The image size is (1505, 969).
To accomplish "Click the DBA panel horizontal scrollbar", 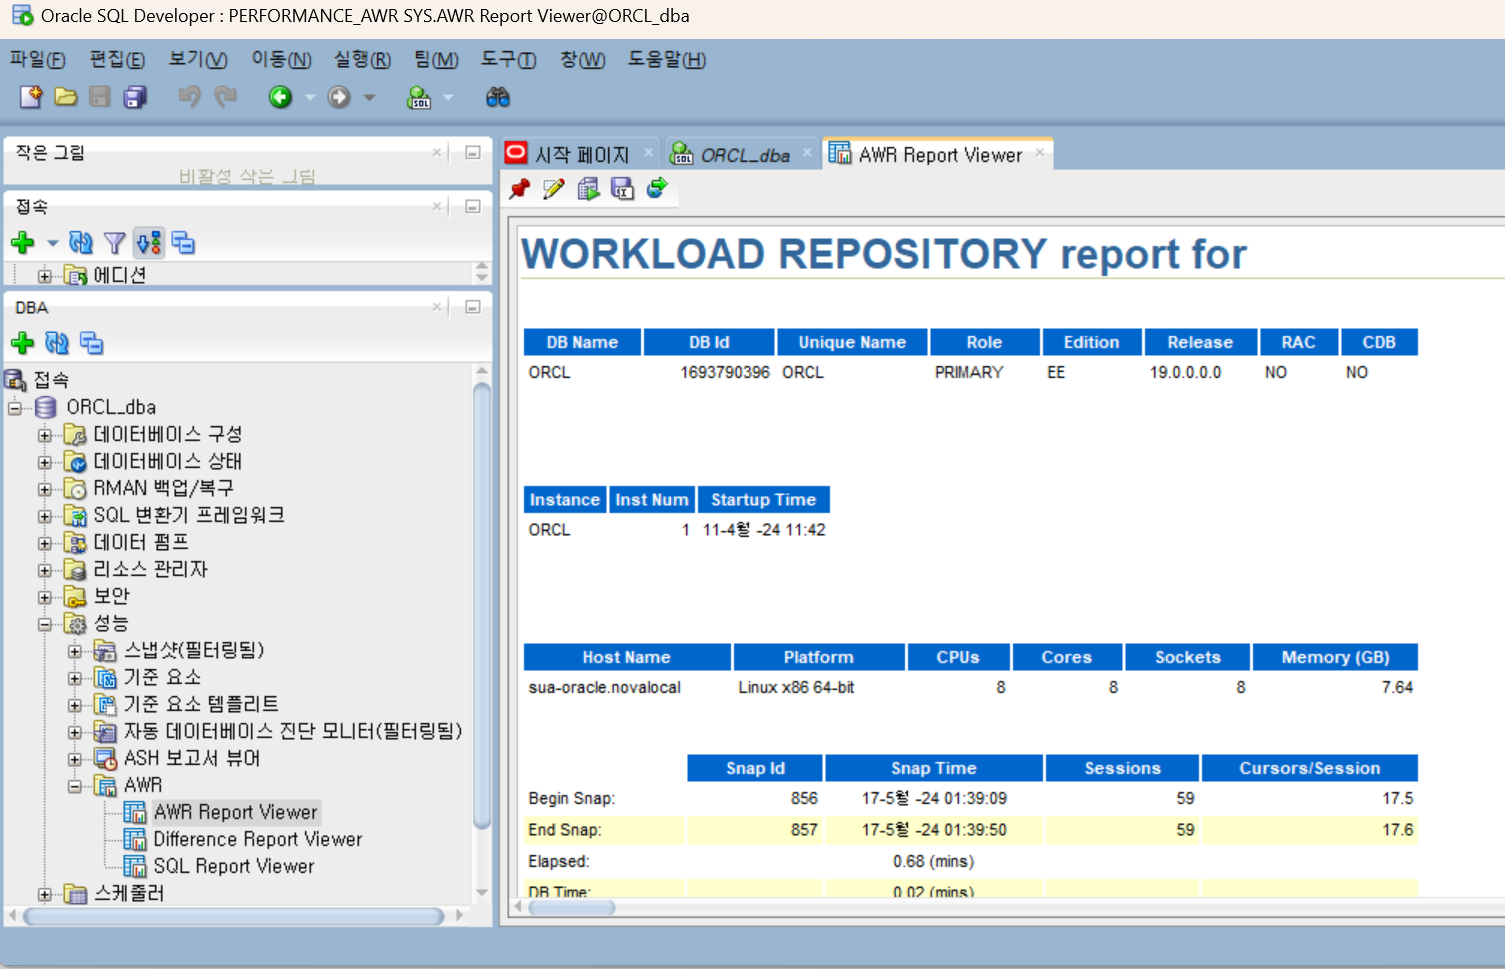I will [x=234, y=916].
